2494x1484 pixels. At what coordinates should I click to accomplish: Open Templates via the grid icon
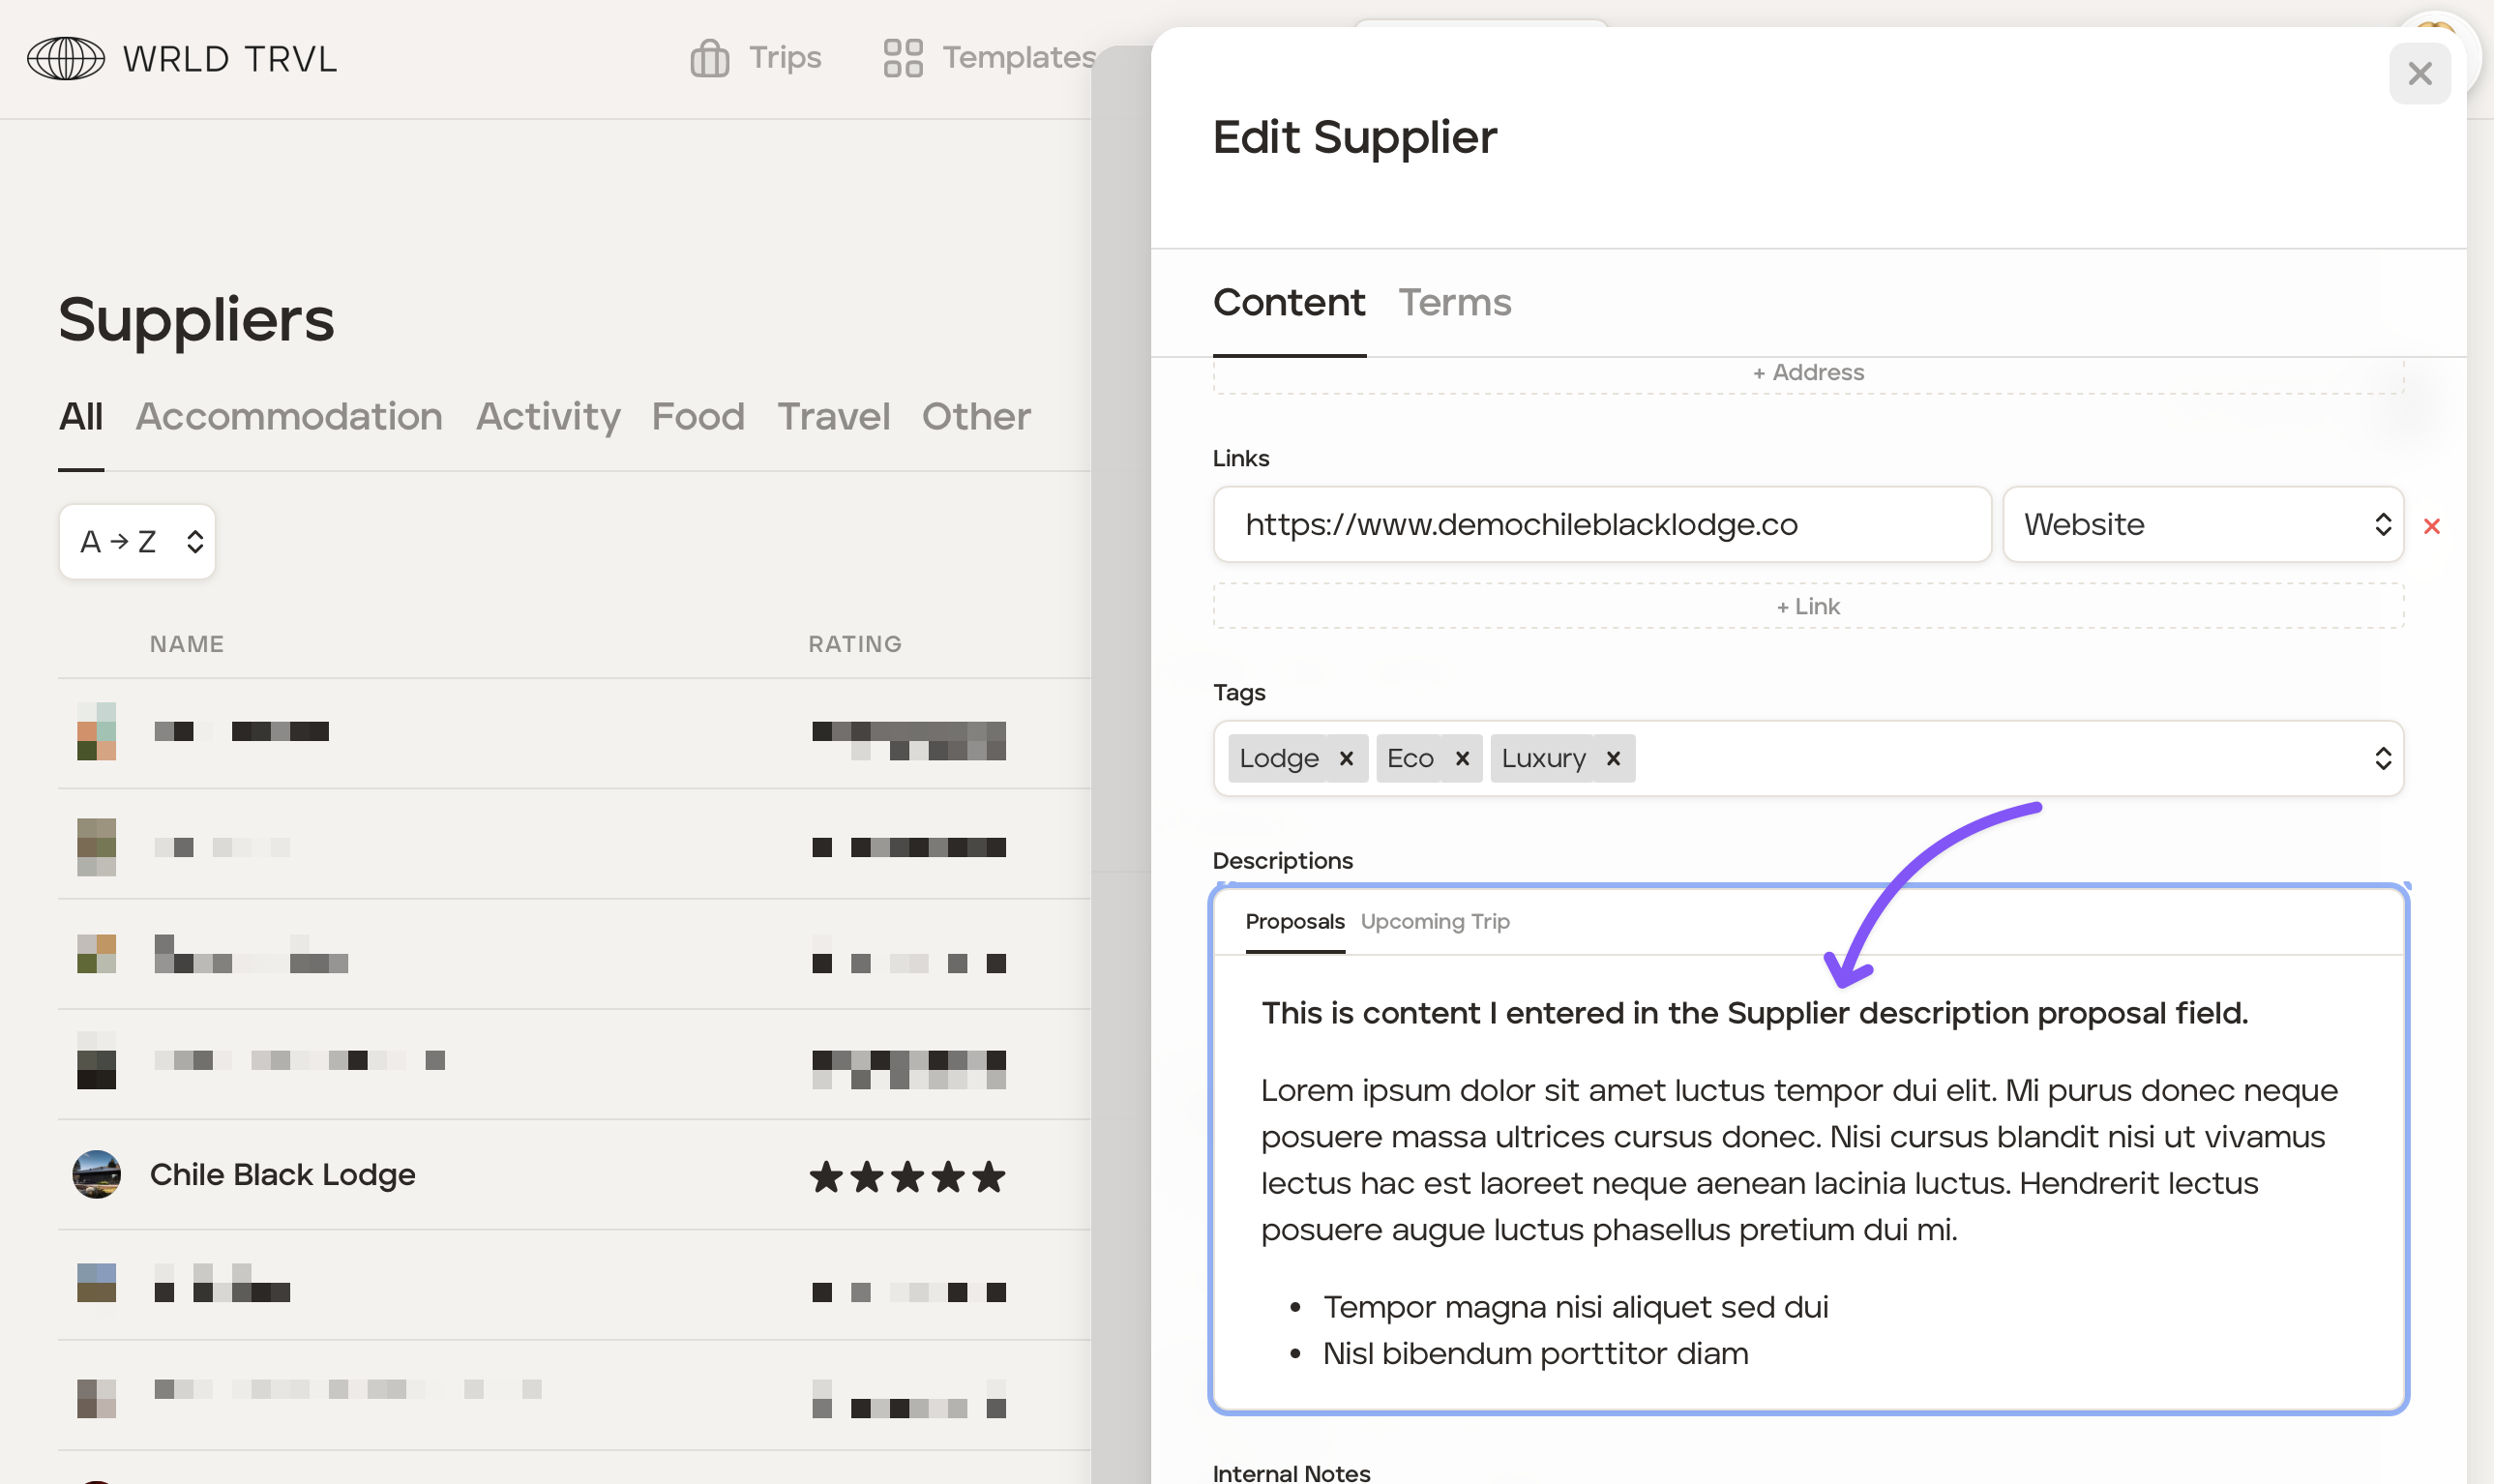[x=902, y=58]
